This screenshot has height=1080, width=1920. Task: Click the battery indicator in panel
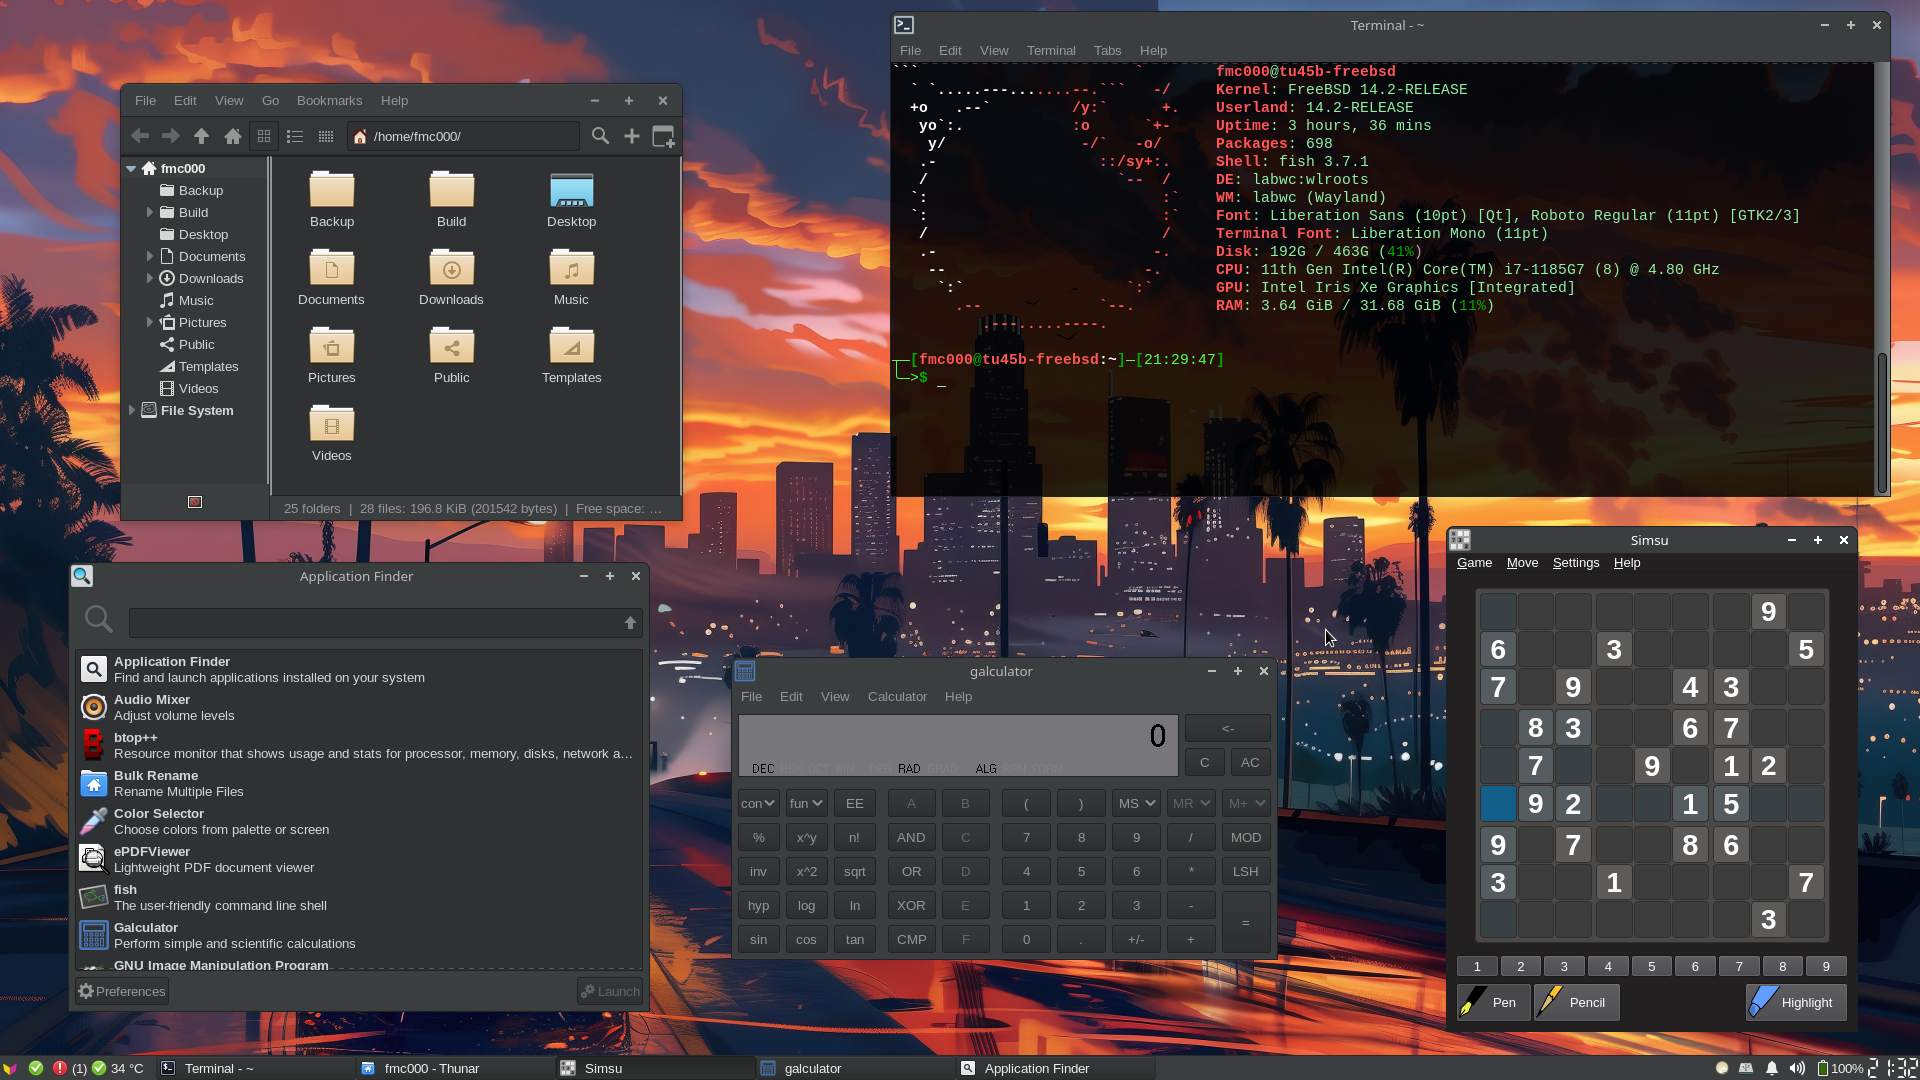(x=1840, y=1068)
